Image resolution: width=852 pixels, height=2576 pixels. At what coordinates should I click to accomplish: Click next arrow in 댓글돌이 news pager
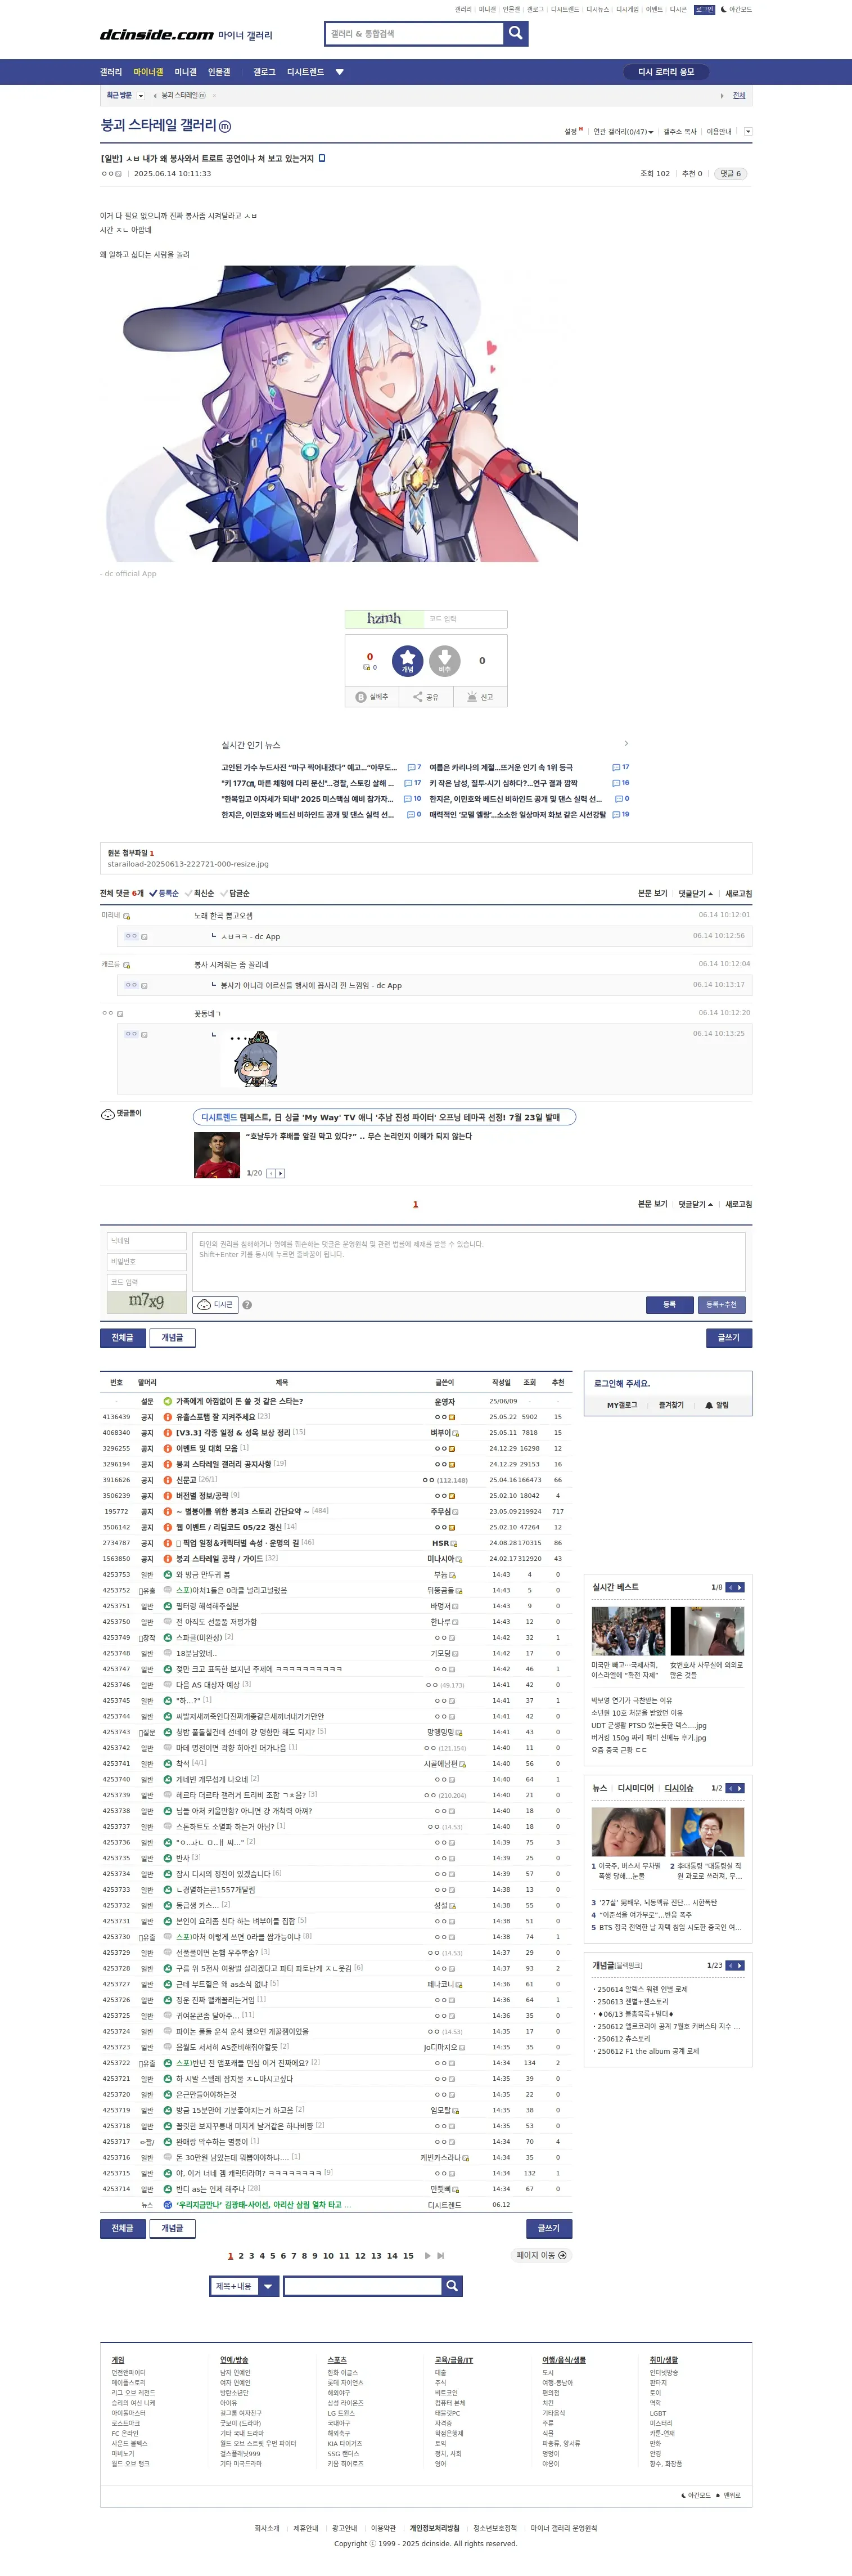[x=281, y=1173]
